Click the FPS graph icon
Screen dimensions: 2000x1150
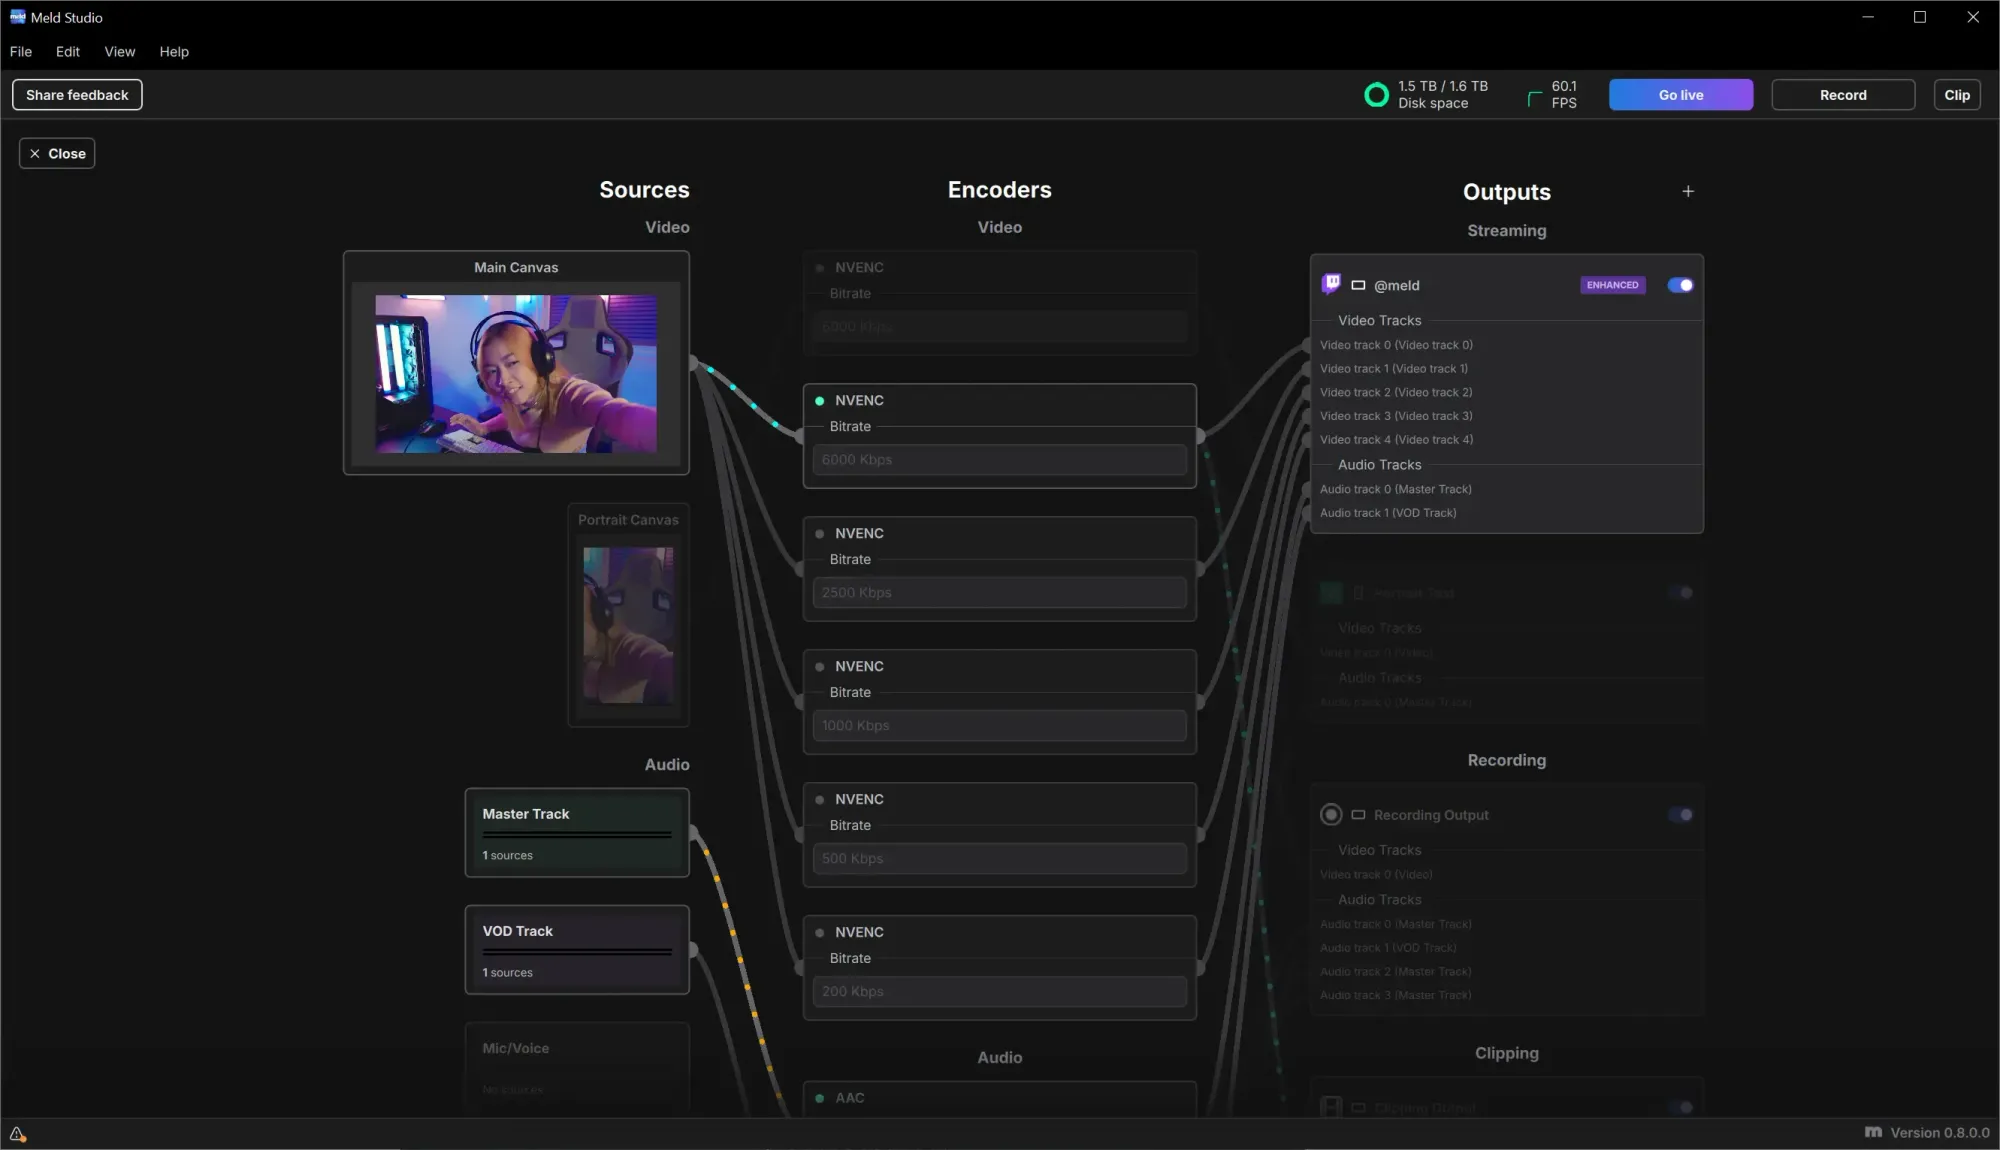point(1535,97)
